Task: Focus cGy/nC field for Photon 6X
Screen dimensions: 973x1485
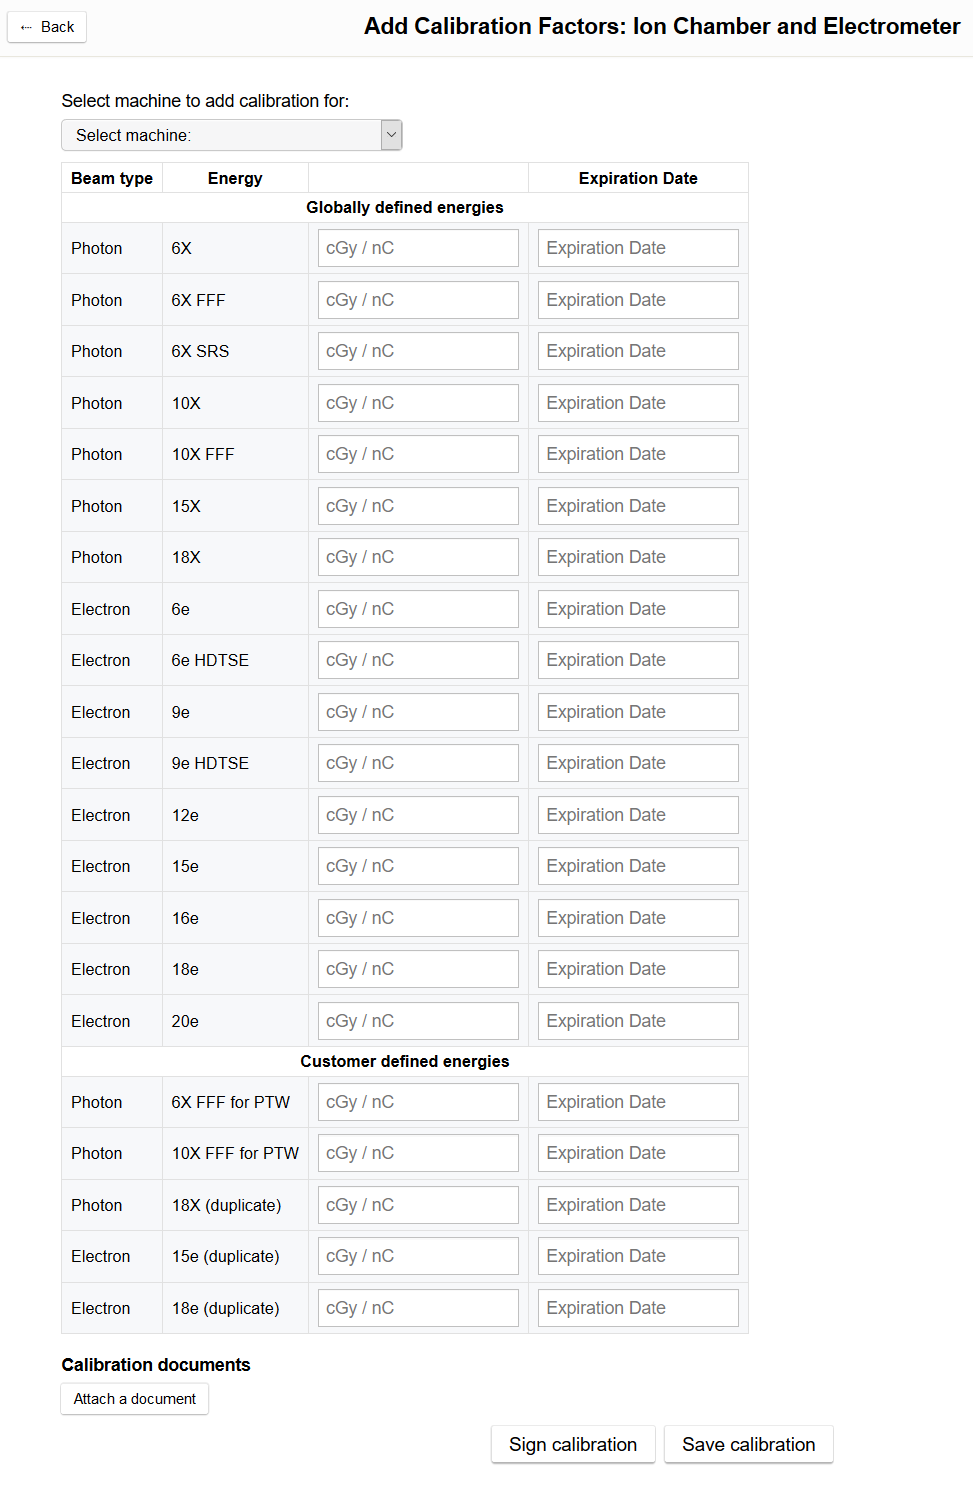Action: [x=418, y=248]
